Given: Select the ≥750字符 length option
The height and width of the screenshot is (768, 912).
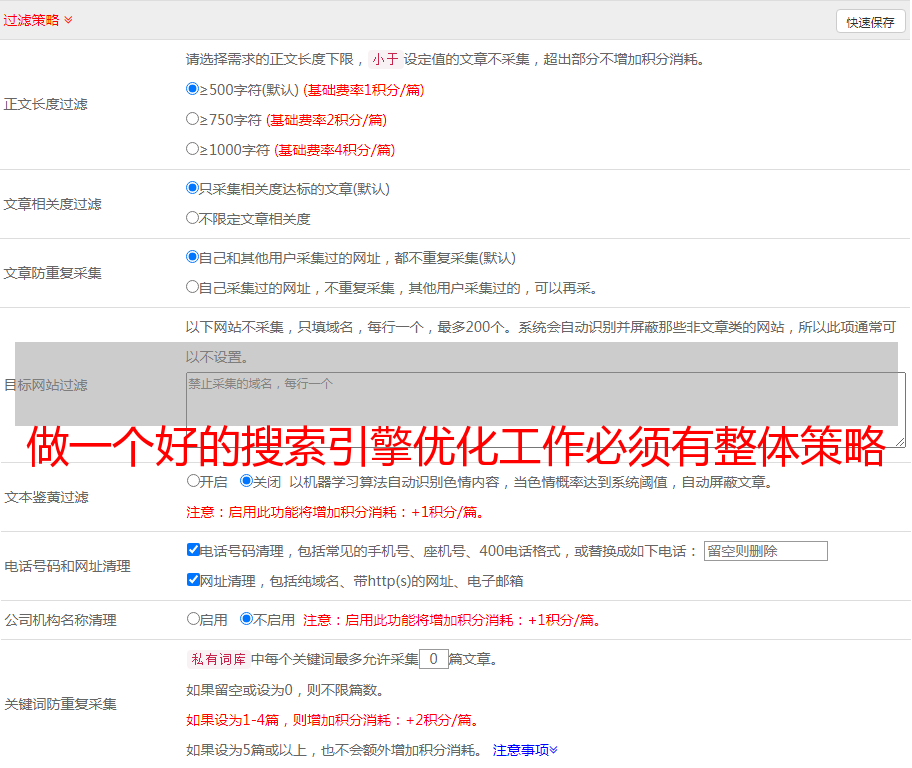Looking at the screenshot, I should 193,119.
